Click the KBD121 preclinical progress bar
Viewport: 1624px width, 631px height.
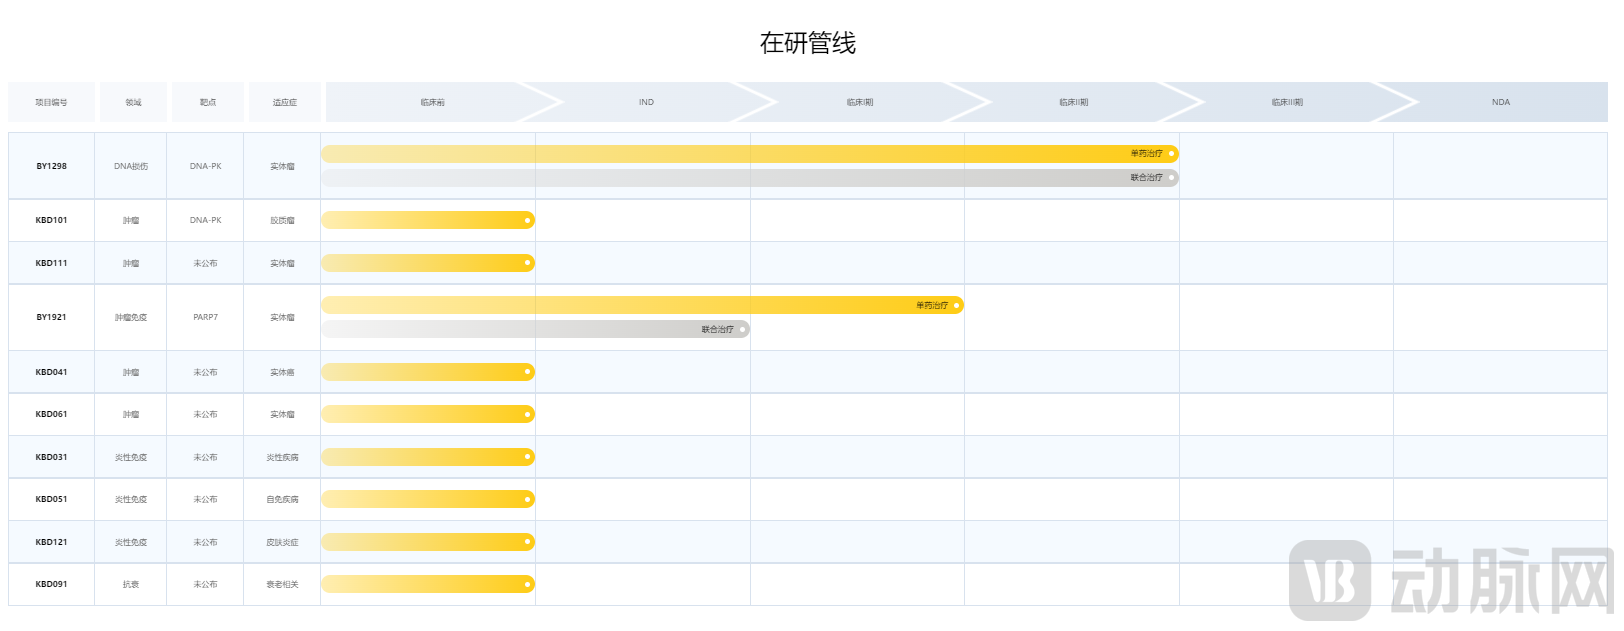pos(428,542)
